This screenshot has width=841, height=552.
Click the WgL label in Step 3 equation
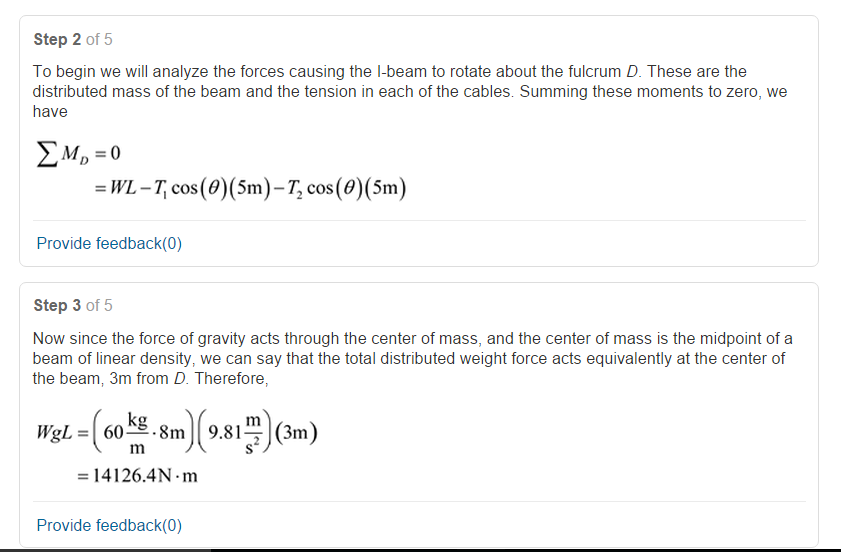pyautogui.click(x=53, y=432)
